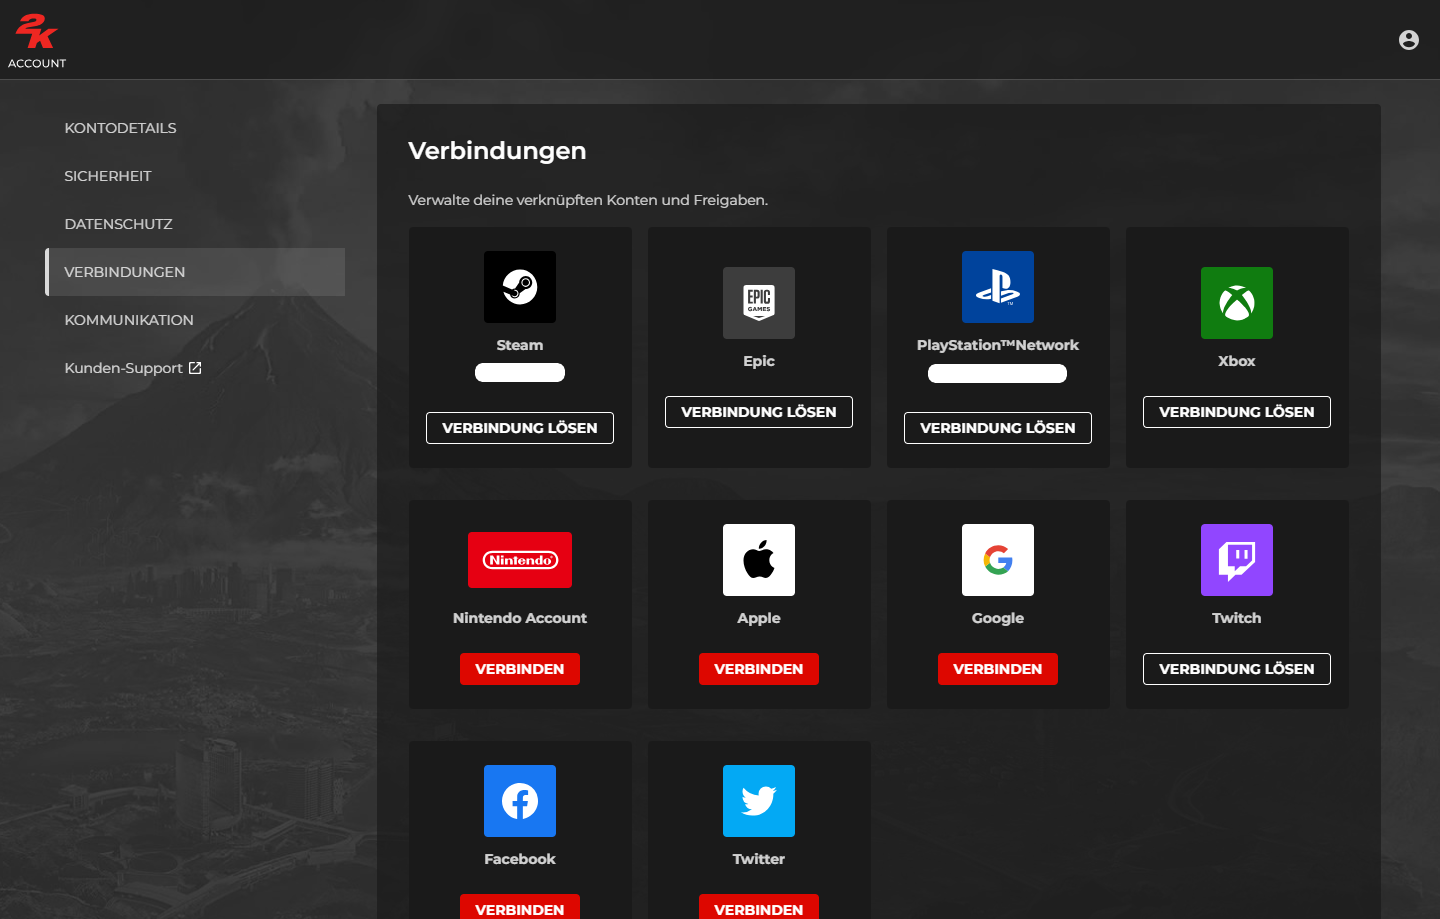Screen dimensions: 1440x919
Task: Click redacted PlayStation account name field
Action: point(998,374)
